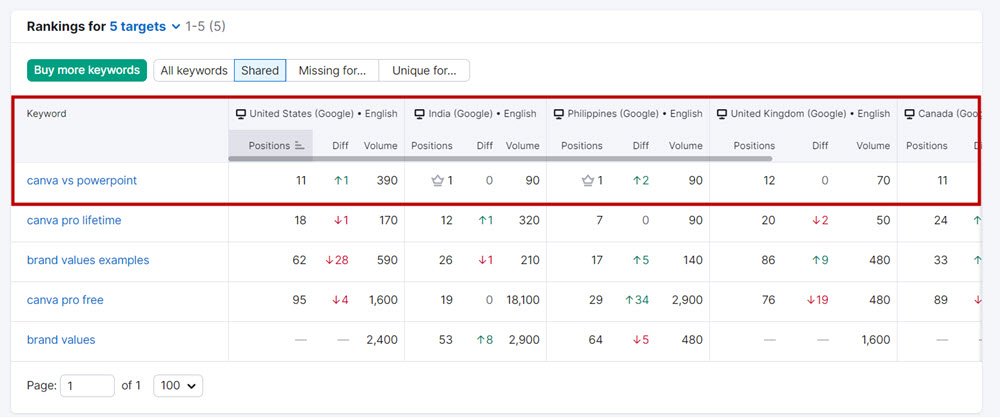Open the canva pro free keyword link
Viewport: 1000px width, 418px height.
pyautogui.click(x=65, y=300)
